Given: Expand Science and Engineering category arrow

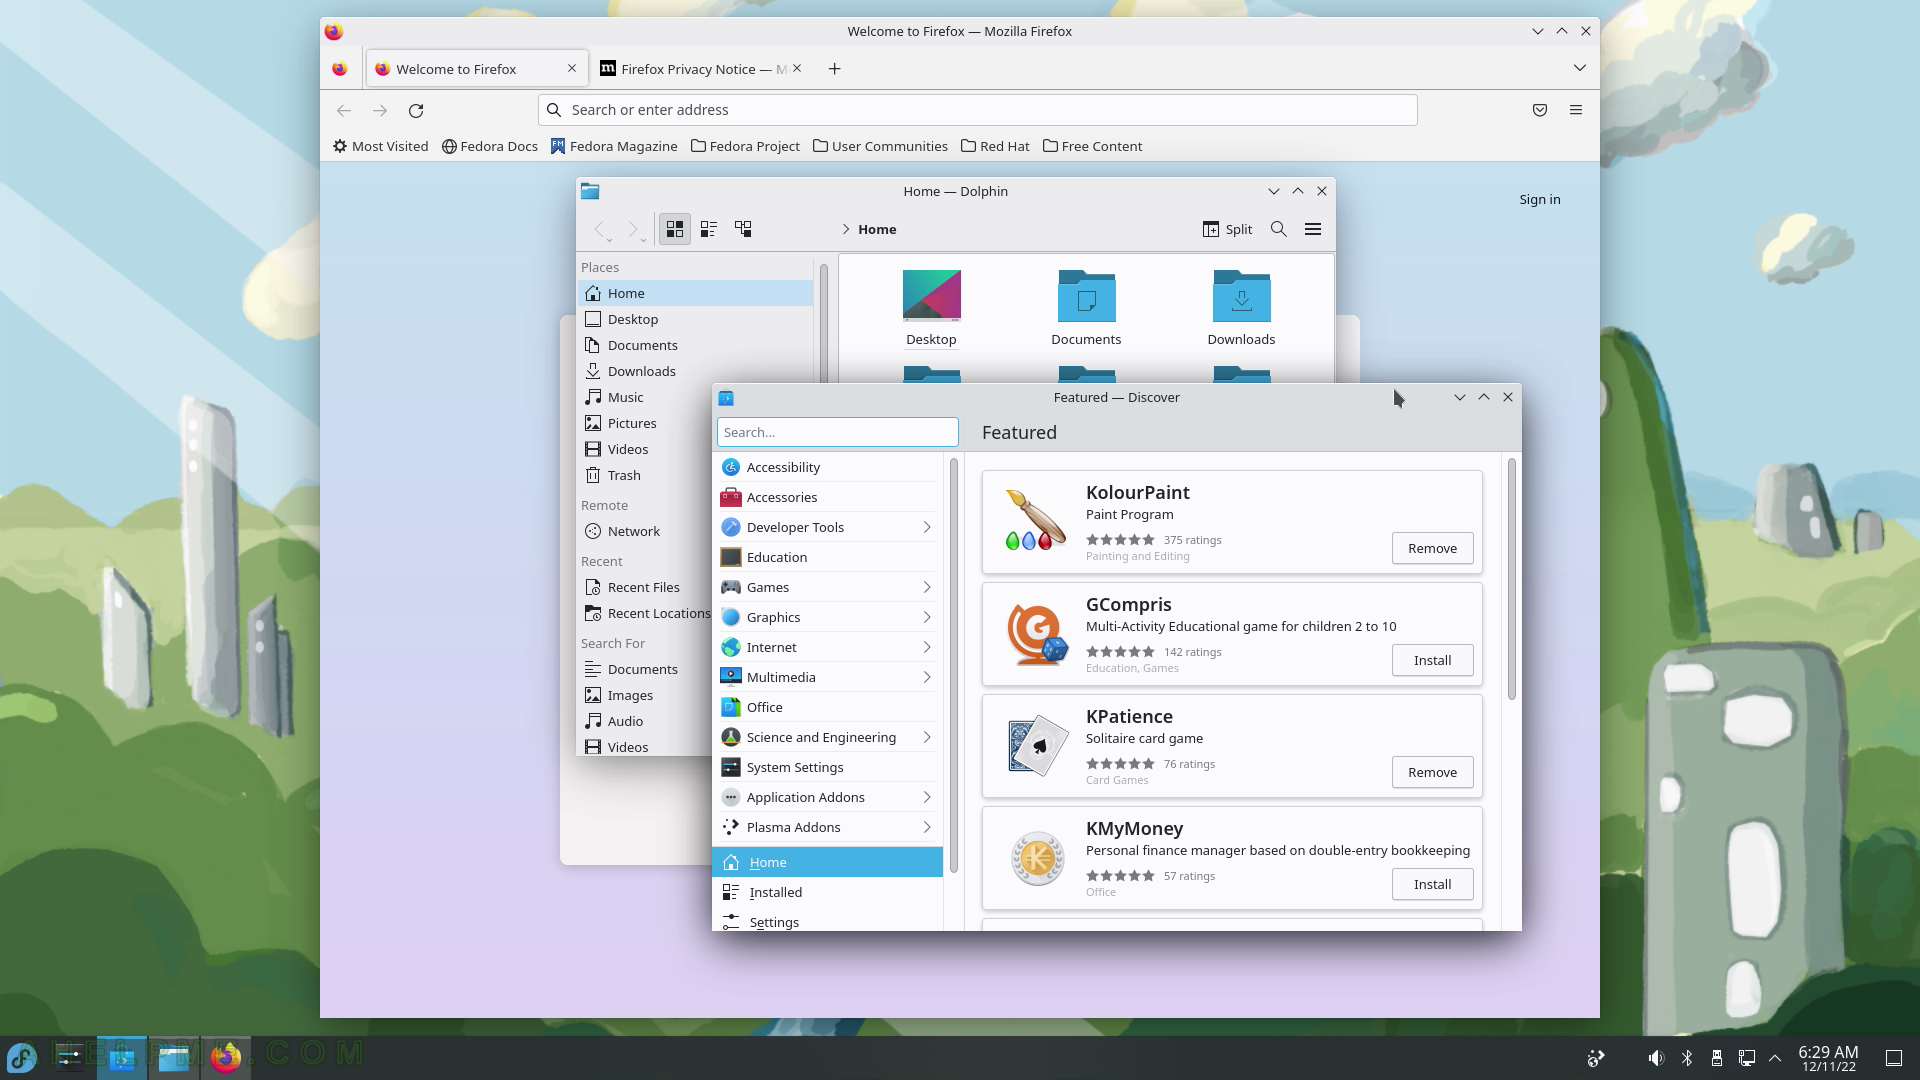Looking at the screenshot, I should click(927, 737).
